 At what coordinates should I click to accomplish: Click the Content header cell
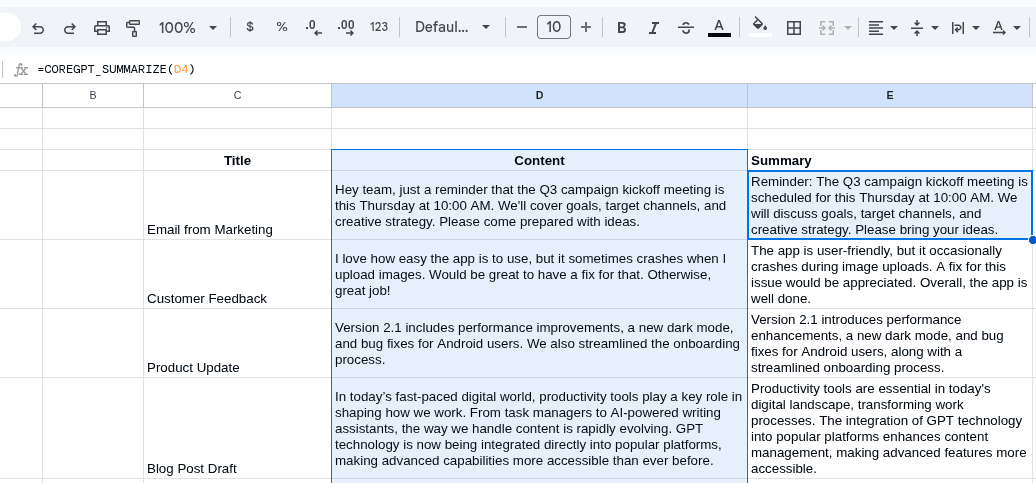point(539,161)
